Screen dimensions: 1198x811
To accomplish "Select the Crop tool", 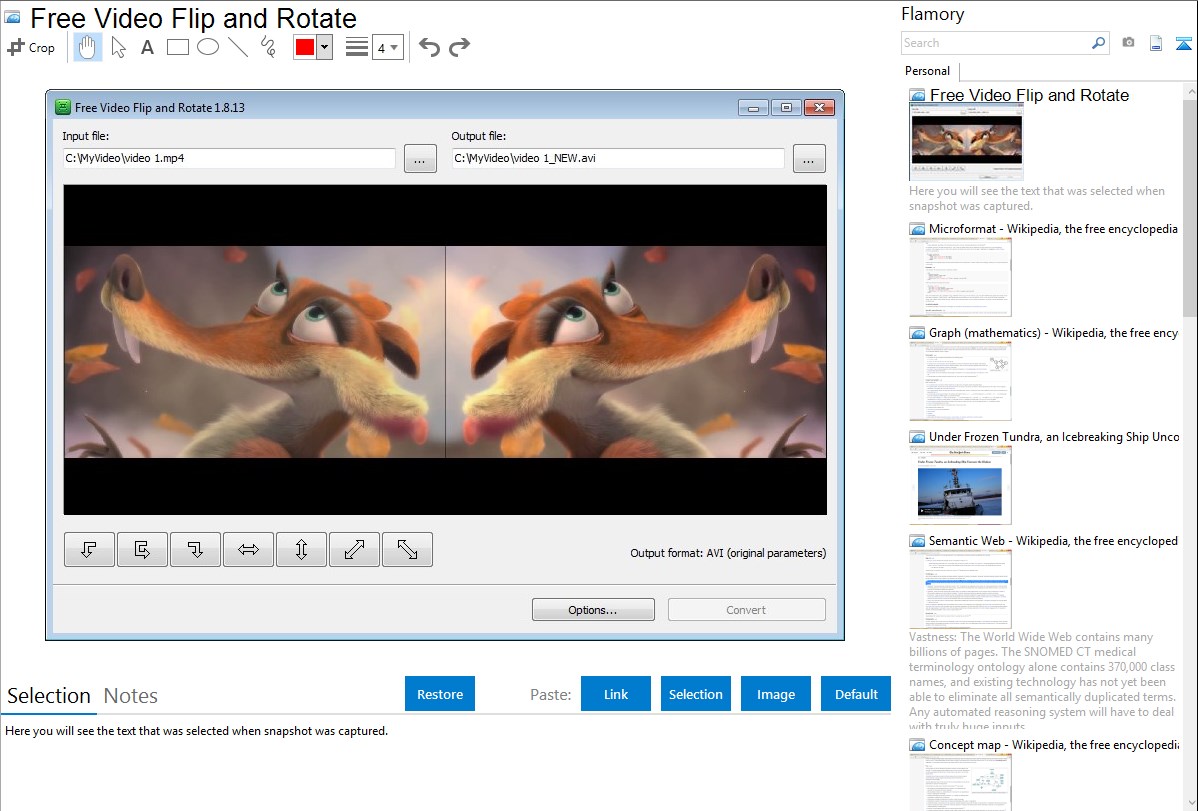I will (x=31, y=47).
